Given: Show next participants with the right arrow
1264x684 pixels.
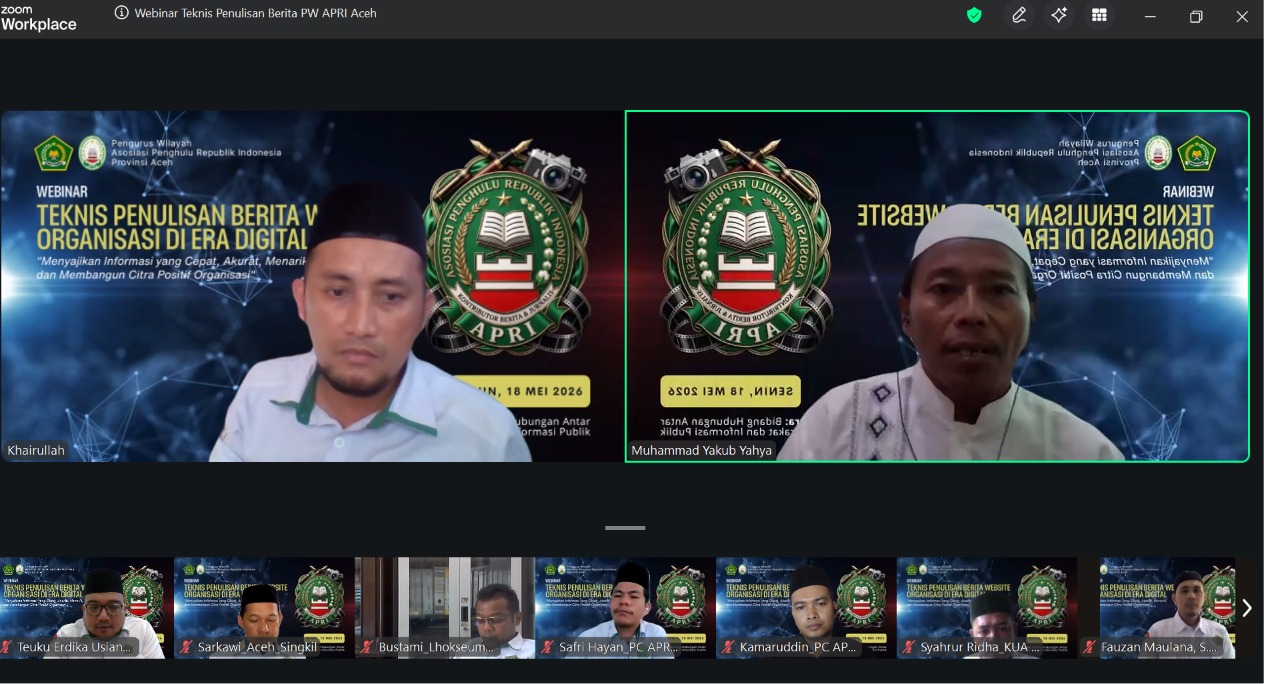Looking at the screenshot, I should 1246,608.
